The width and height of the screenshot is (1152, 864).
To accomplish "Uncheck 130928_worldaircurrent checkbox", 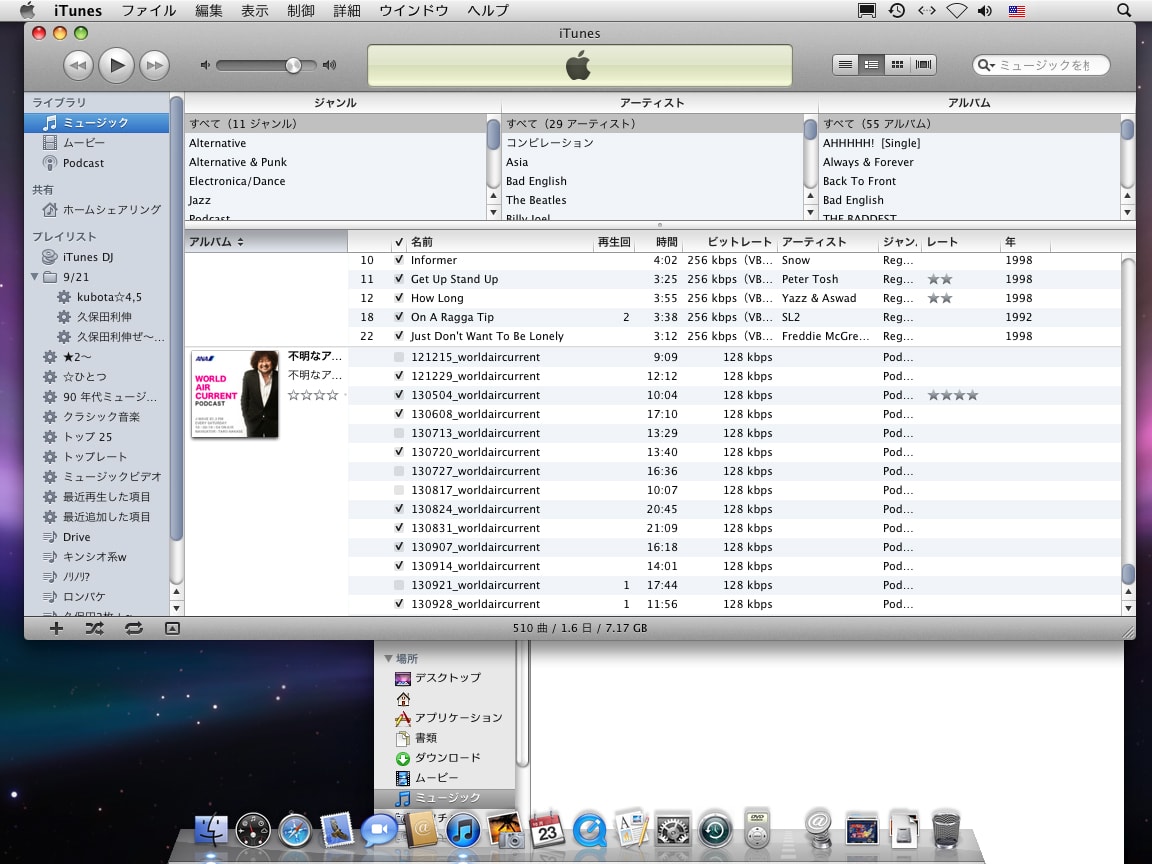I will 399,604.
